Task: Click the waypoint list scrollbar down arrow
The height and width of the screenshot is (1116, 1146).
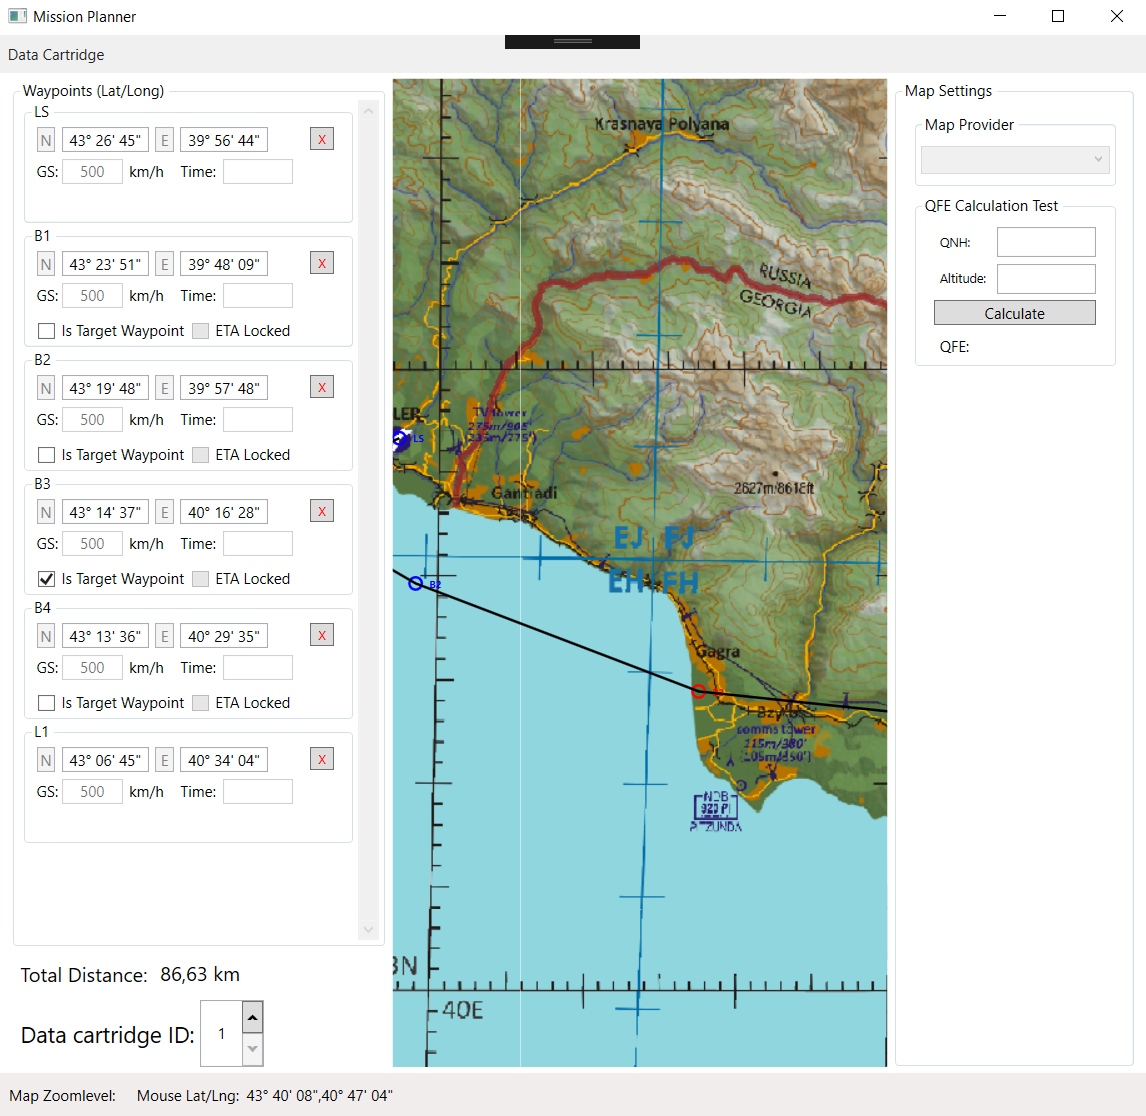Action: (368, 930)
